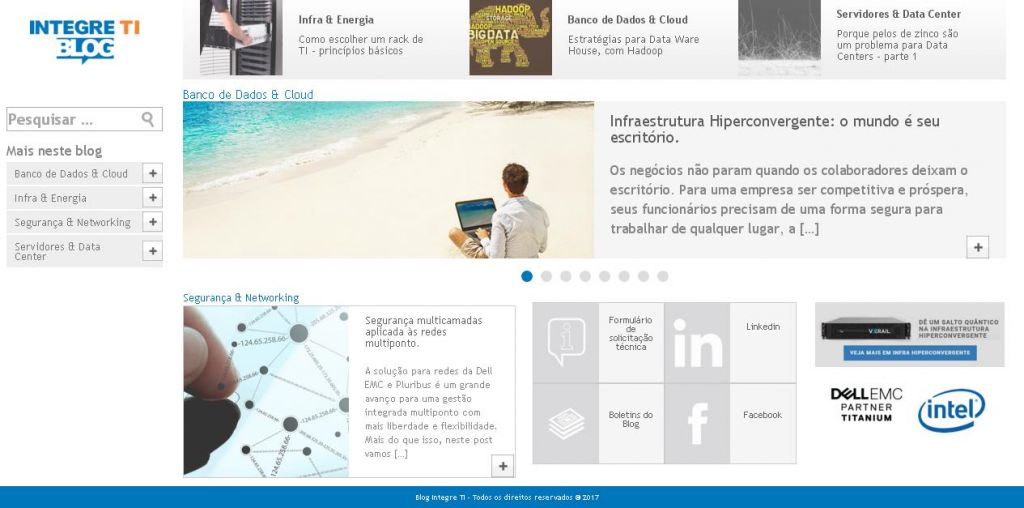Open Infra & Energia sidebar item
1024x508 pixels.
(x=50, y=198)
